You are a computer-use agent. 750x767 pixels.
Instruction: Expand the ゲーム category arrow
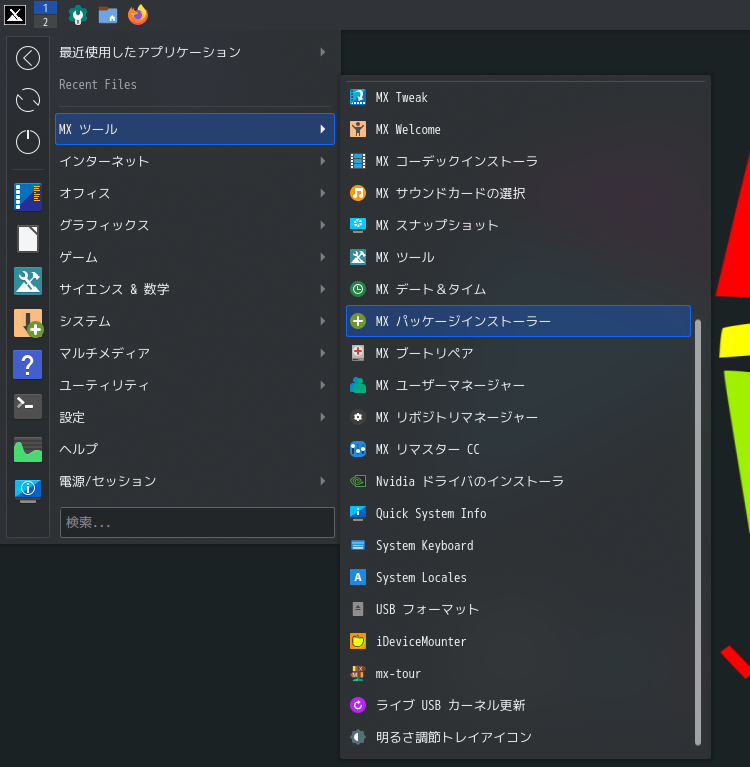tap(322, 257)
